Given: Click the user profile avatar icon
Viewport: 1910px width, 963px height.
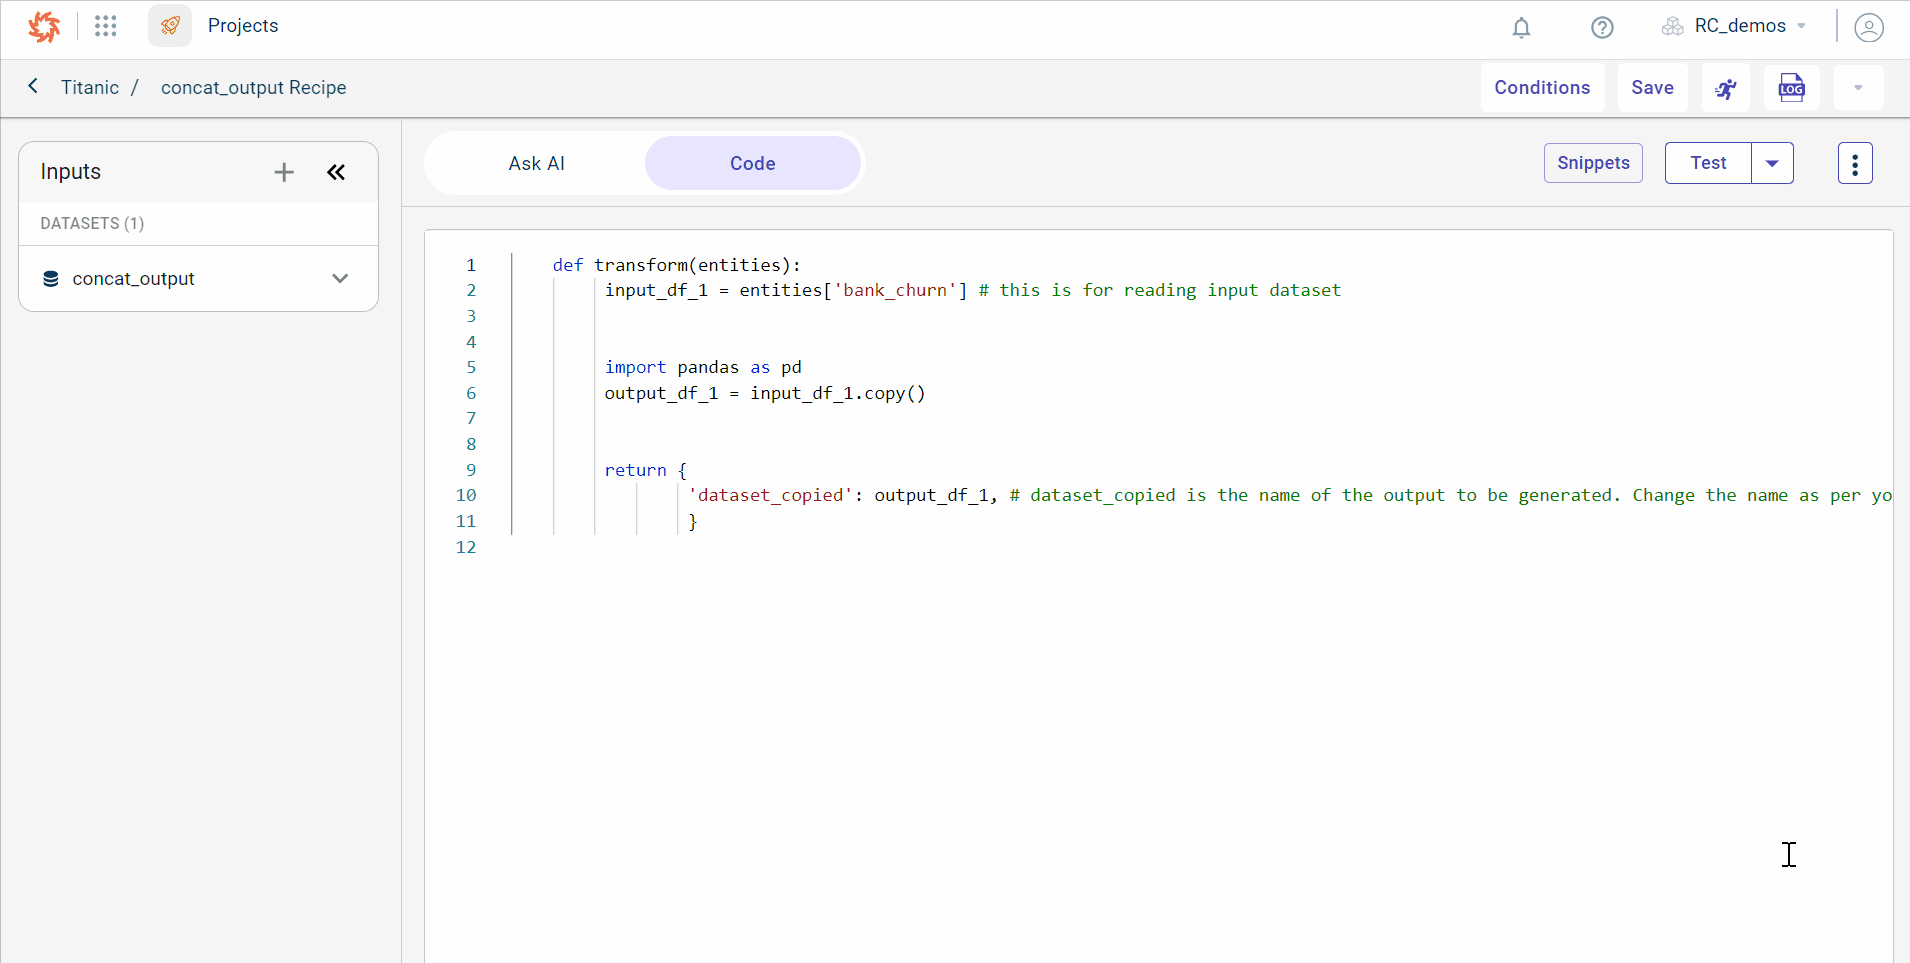Looking at the screenshot, I should tap(1868, 28).
